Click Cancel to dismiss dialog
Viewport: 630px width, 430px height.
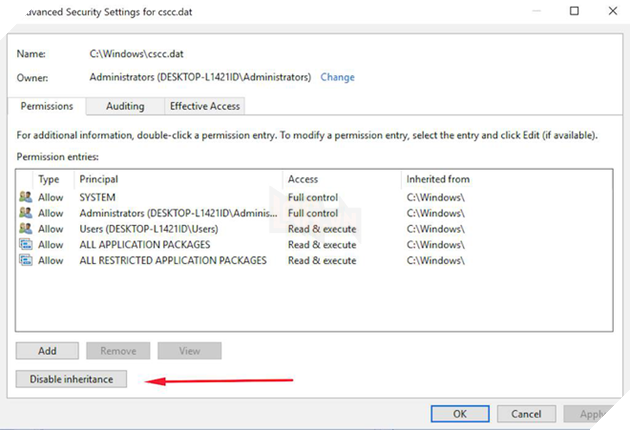pyautogui.click(x=526, y=413)
